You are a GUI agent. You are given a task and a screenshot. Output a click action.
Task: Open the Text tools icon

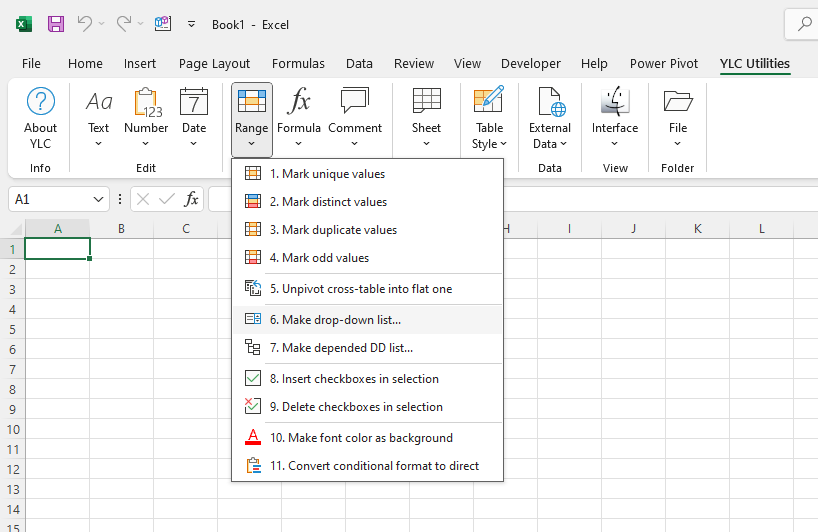(x=98, y=102)
